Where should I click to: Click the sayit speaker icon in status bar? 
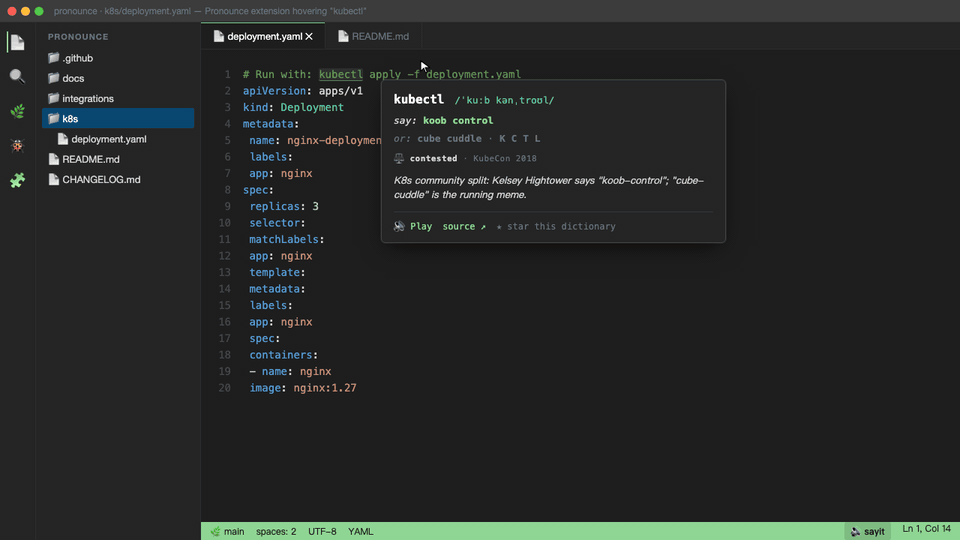(855, 531)
